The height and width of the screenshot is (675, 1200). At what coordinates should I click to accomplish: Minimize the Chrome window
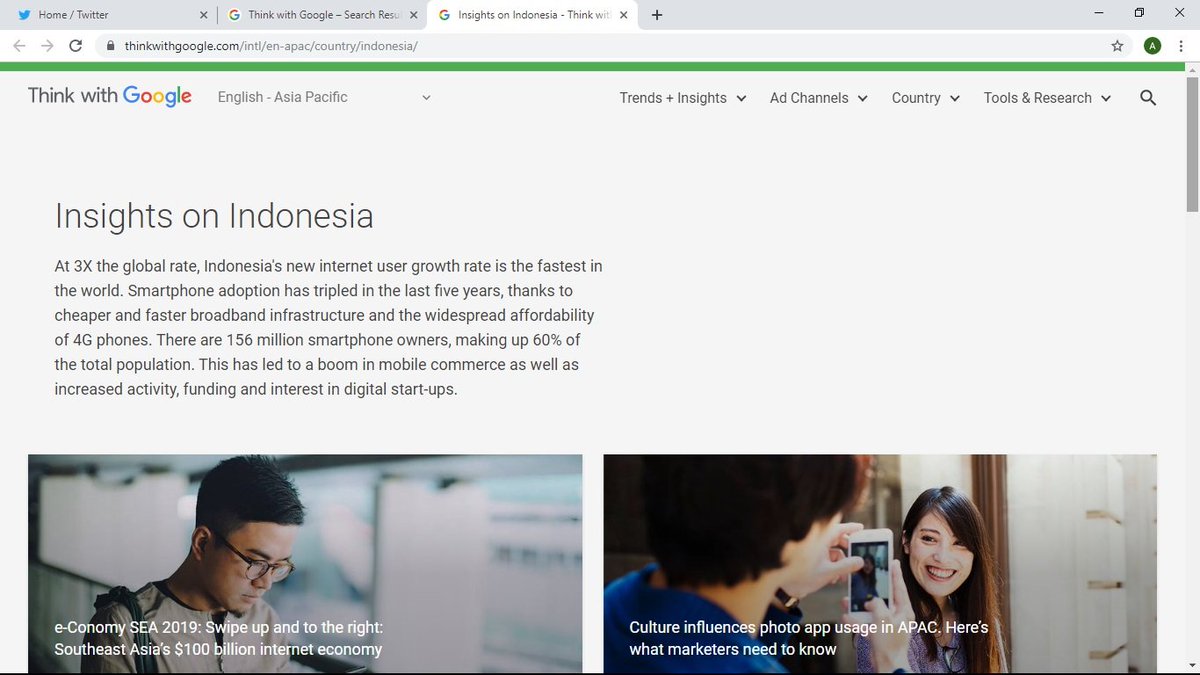click(x=1099, y=14)
